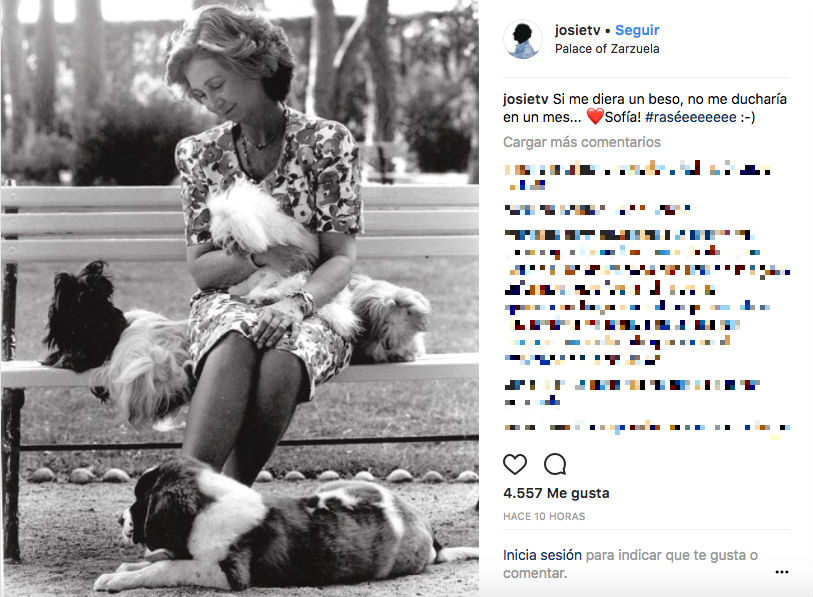Click the #raséeeeeeee hashtag
Viewport: 813px width, 597px height.
tap(691, 117)
